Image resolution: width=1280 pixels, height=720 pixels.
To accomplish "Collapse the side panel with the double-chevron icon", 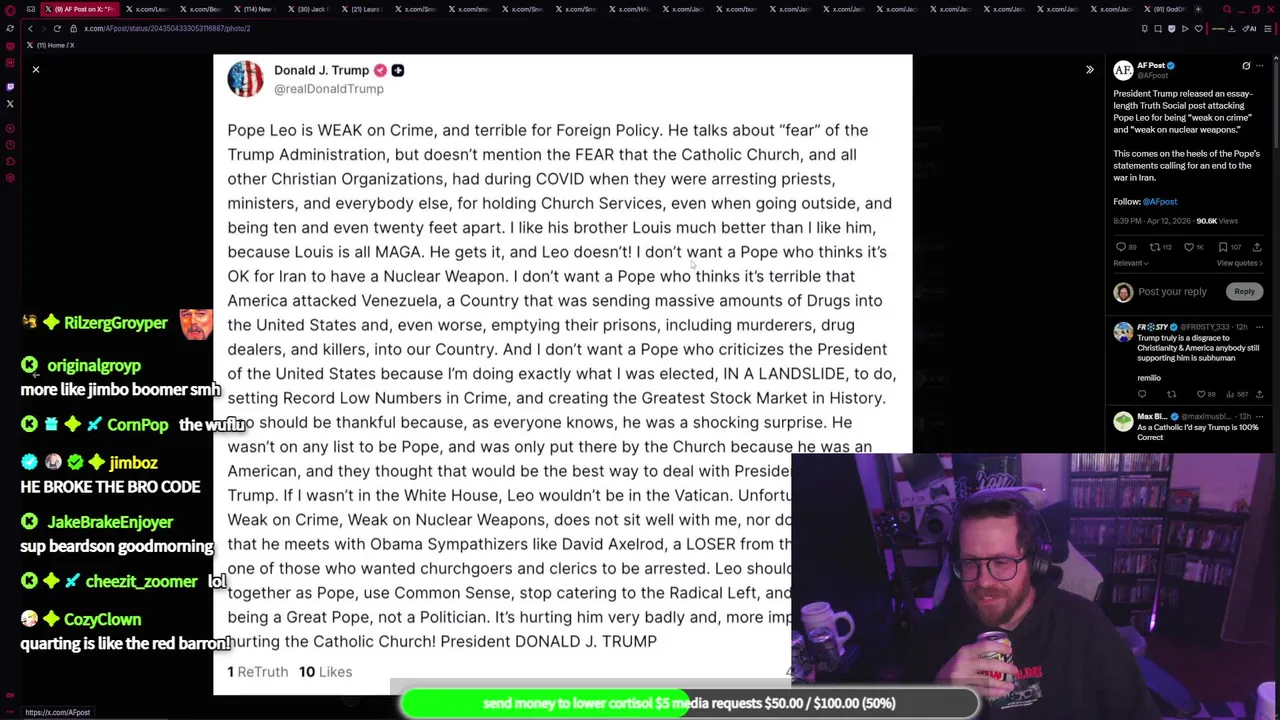I will (1090, 70).
